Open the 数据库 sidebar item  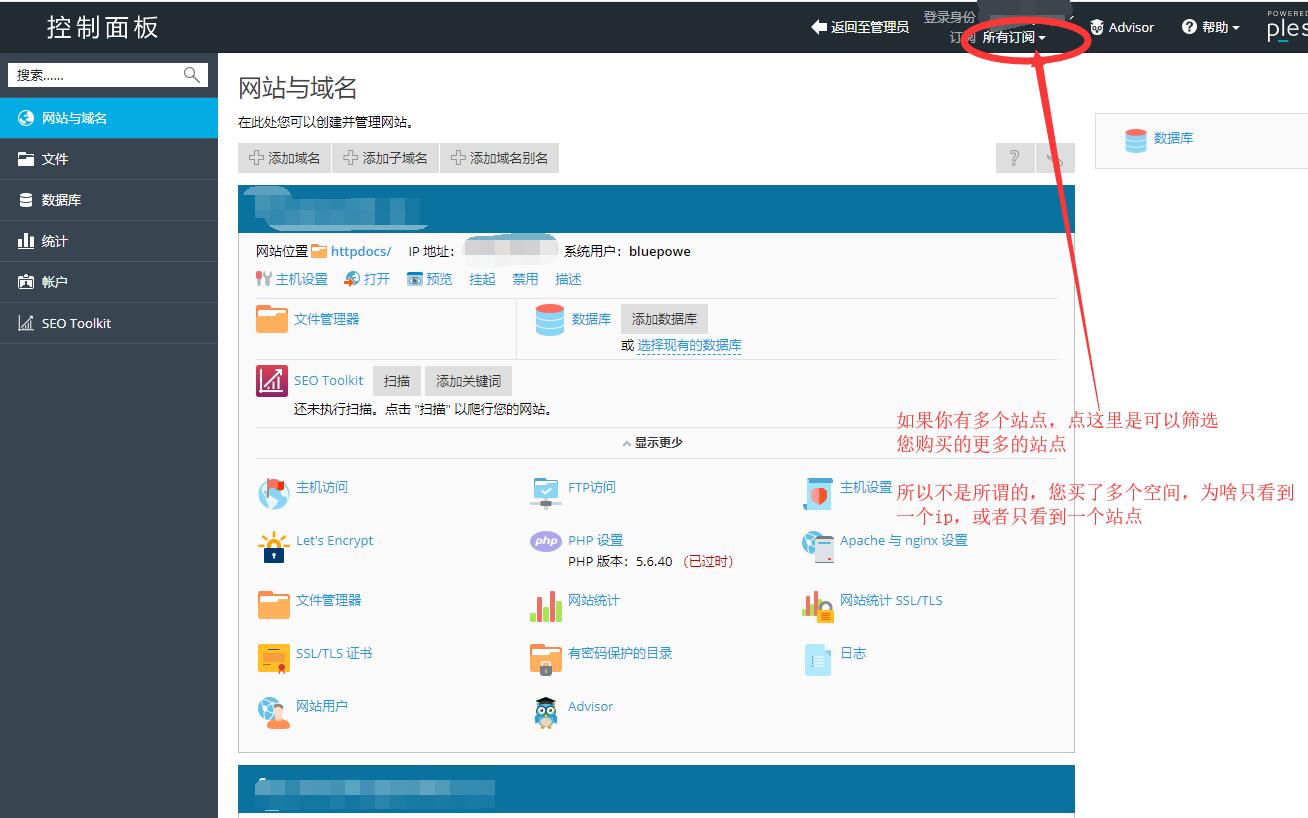point(108,200)
